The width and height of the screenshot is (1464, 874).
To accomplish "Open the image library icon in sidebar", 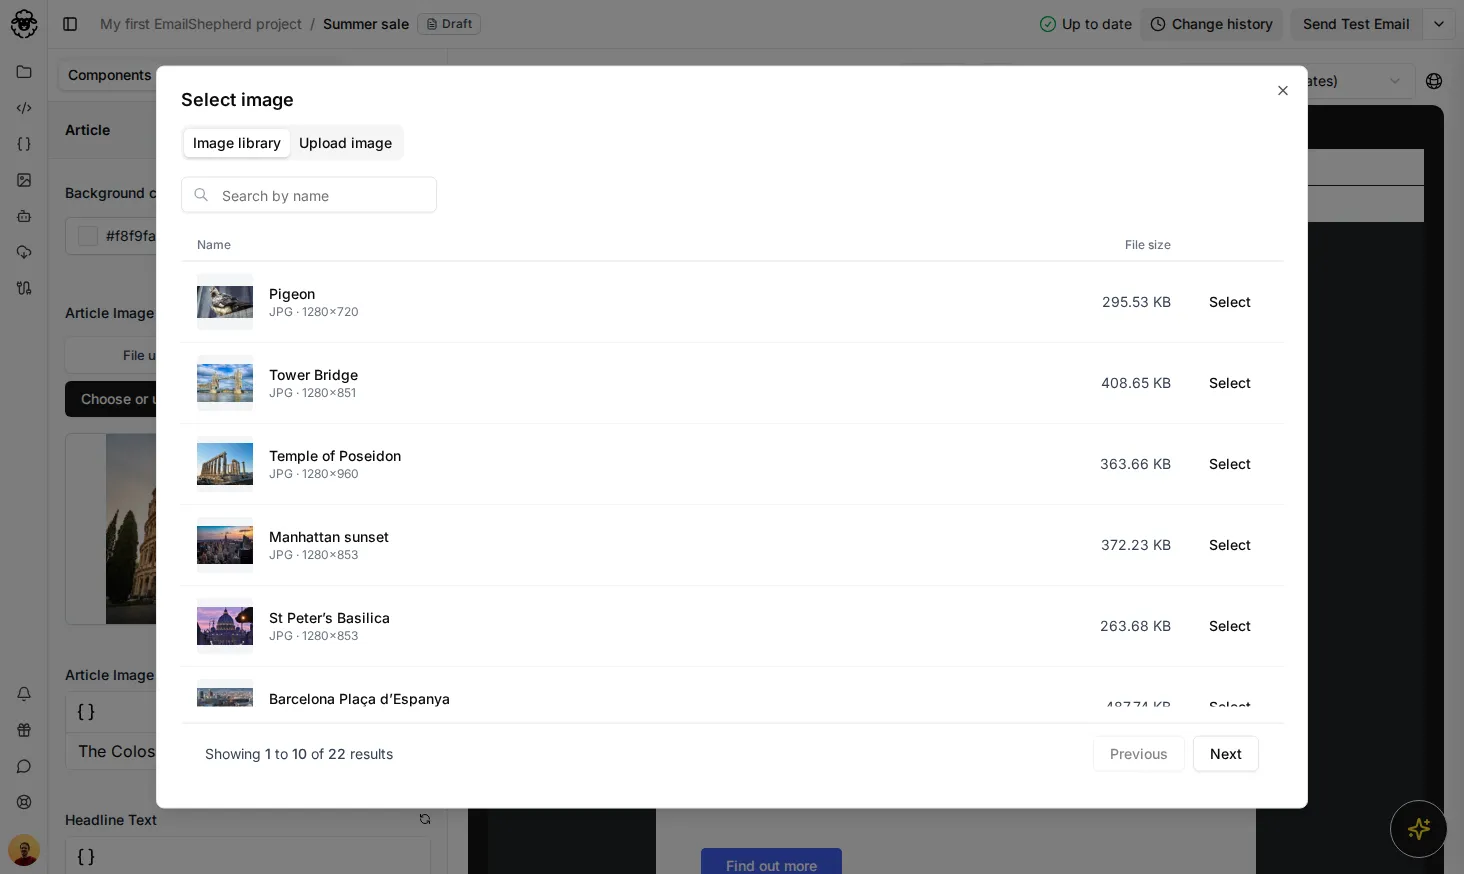I will pyautogui.click(x=24, y=180).
